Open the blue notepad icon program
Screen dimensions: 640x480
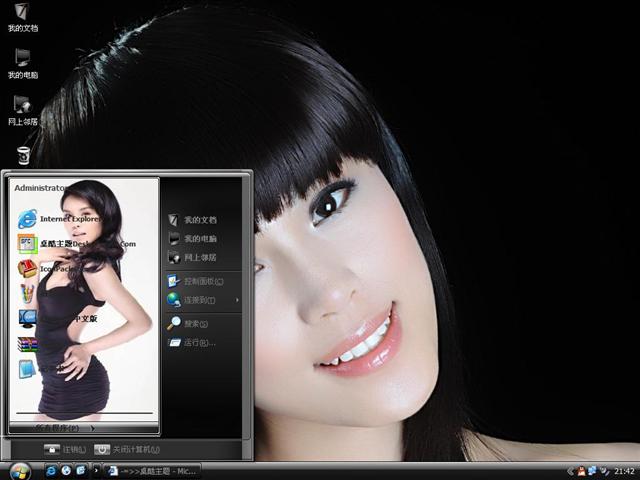point(27,369)
